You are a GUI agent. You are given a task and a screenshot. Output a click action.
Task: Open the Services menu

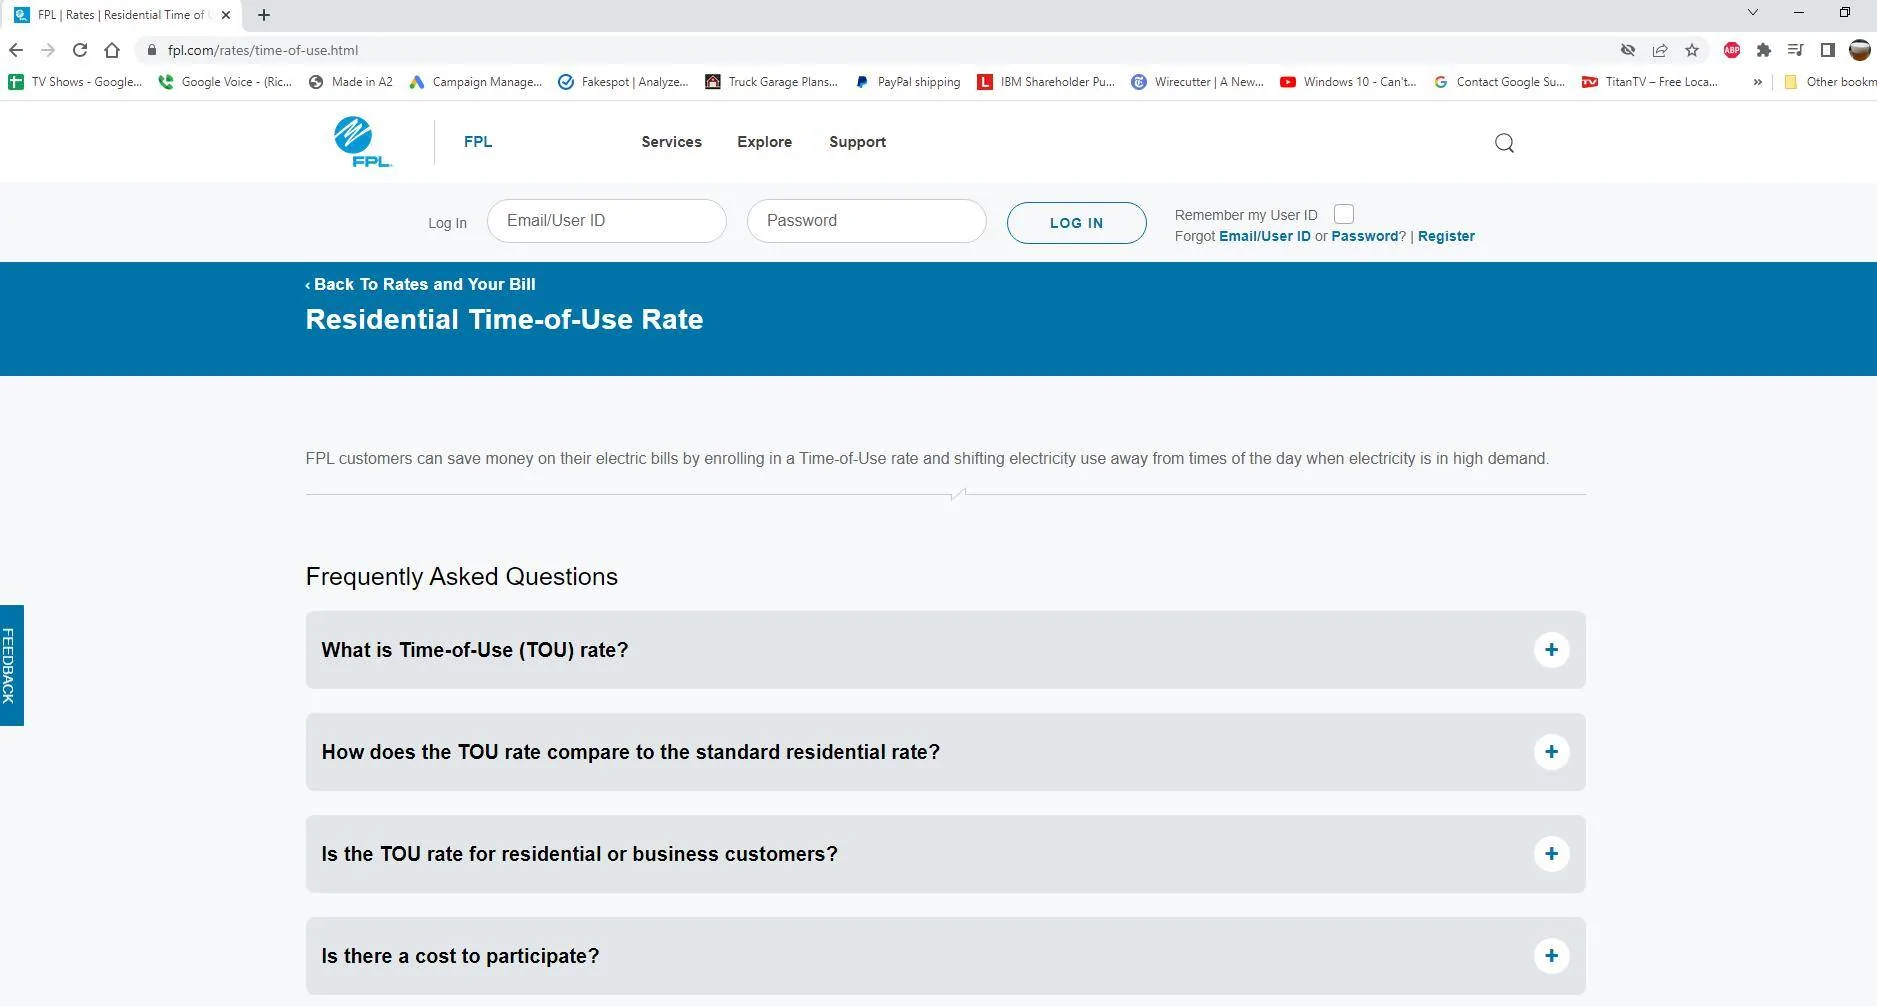pos(671,142)
